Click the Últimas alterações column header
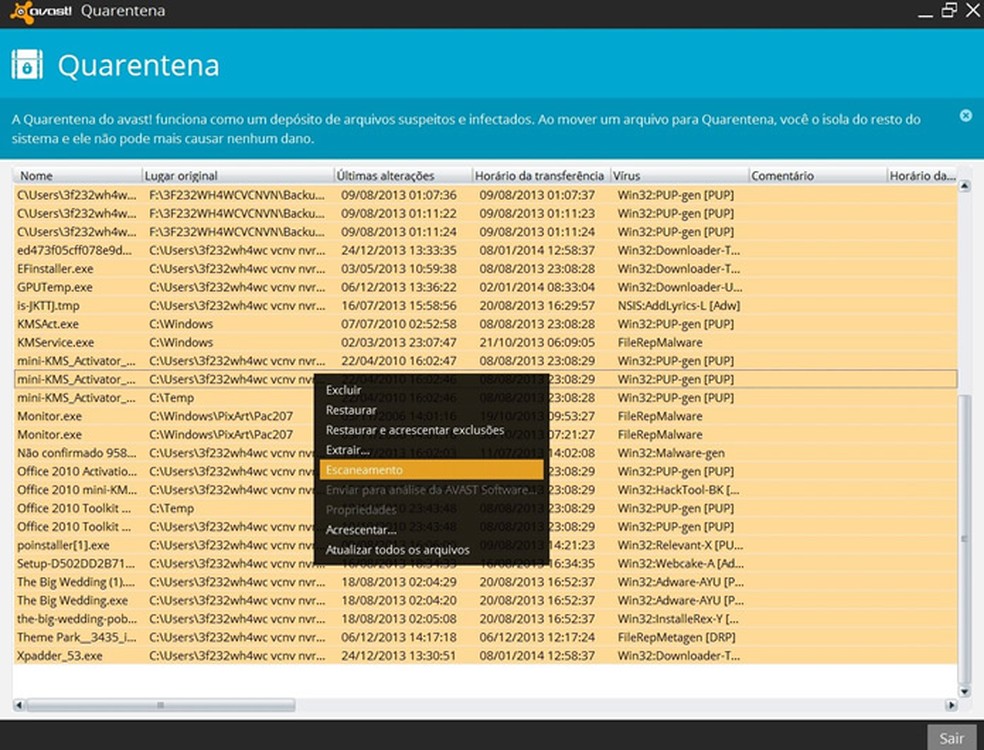Image resolution: width=984 pixels, height=750 pixels. [x=385, y=175]
